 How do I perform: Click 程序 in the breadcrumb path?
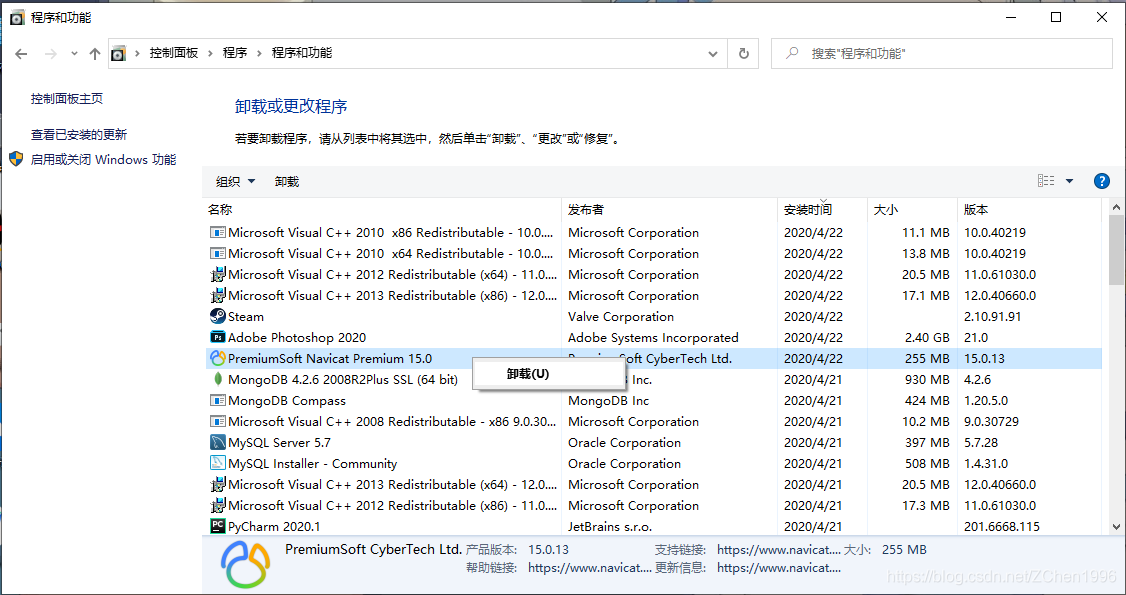pyautogui.click(x=235, y=53)
